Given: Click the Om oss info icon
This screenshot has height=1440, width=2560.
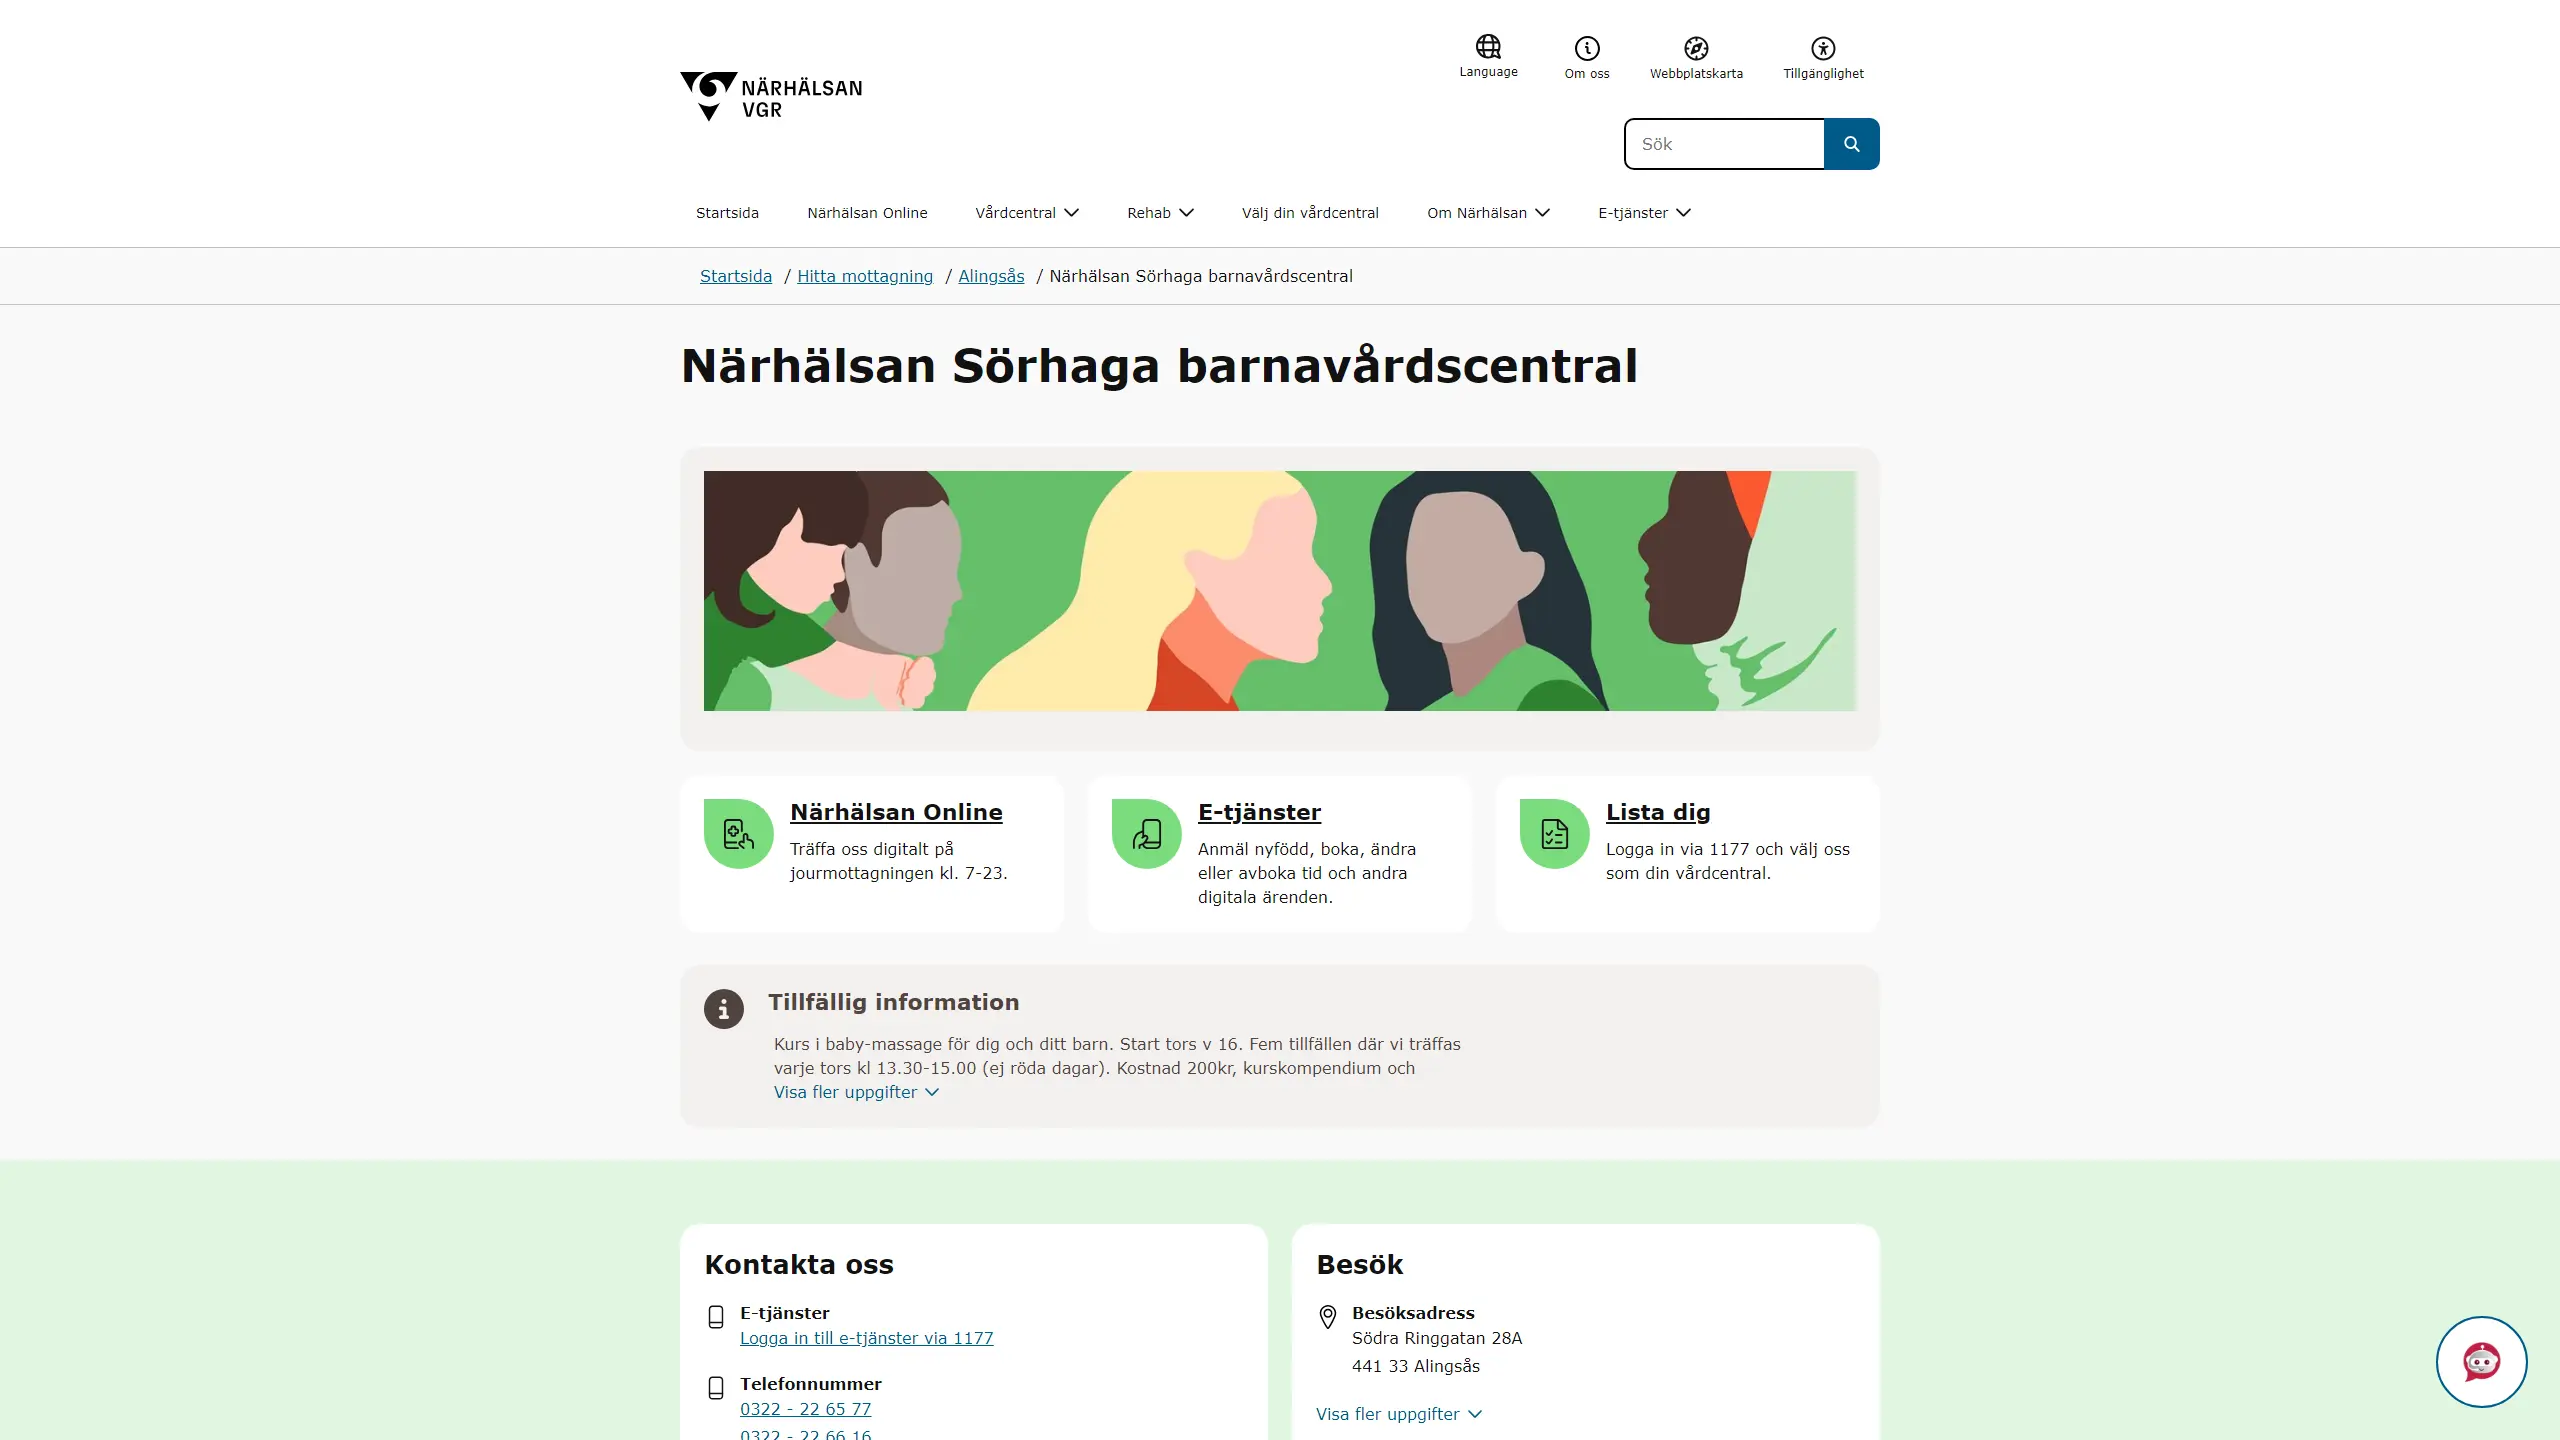Looking at the screenshot, I should click(x=1585, y=47).
